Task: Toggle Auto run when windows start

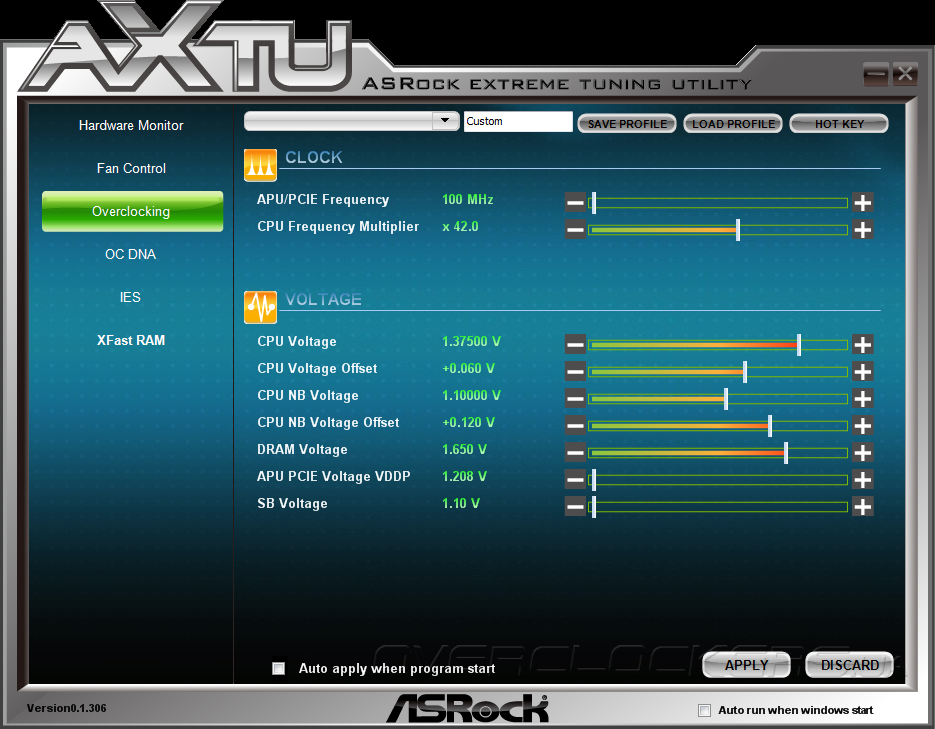Action: 704,710
